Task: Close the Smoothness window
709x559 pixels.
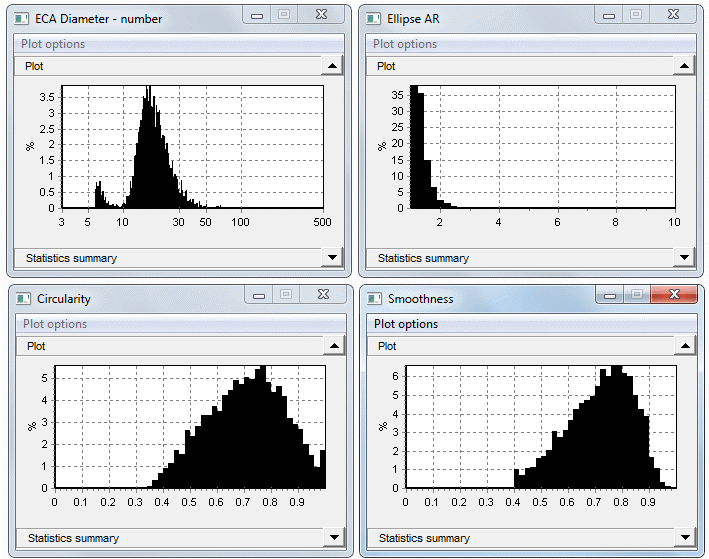Action: click(x=674, y=294)
